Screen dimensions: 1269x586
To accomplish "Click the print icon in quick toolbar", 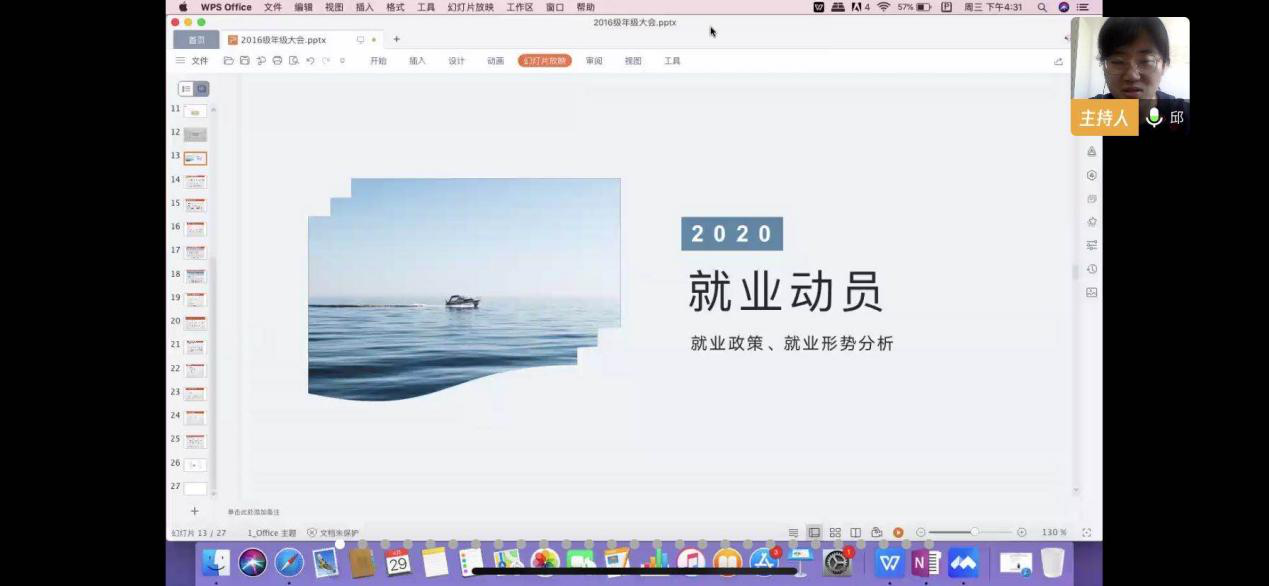I will point(277,61).
